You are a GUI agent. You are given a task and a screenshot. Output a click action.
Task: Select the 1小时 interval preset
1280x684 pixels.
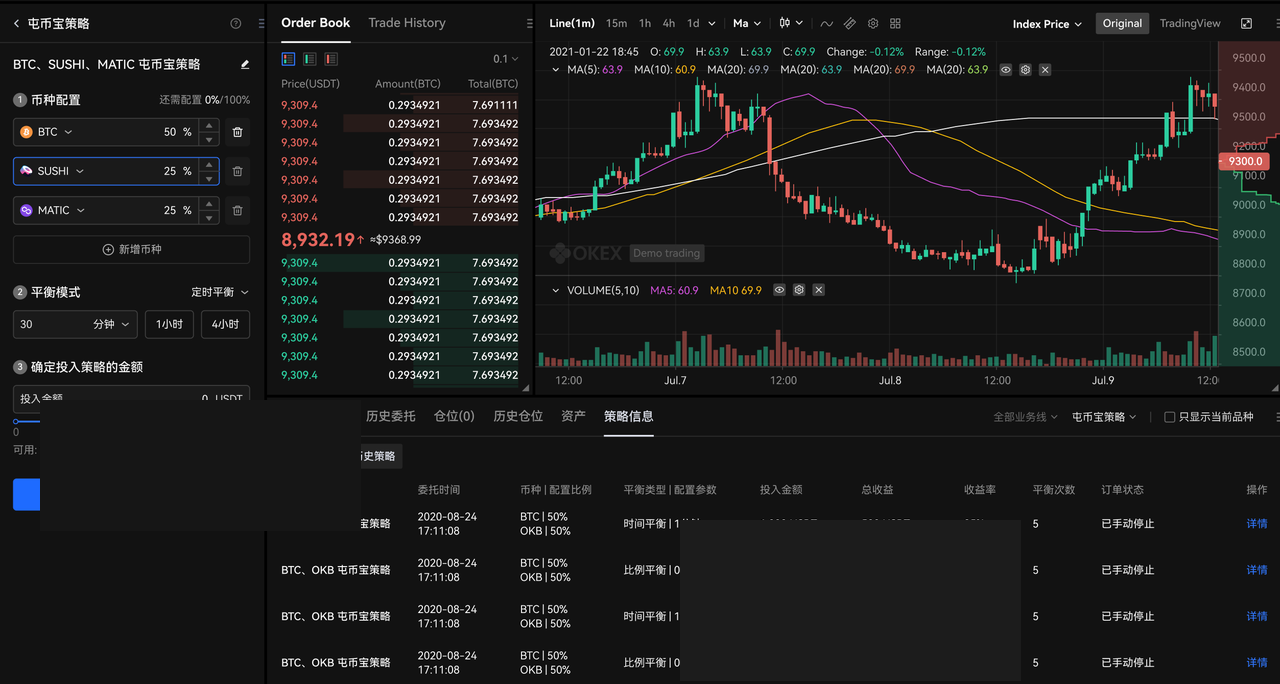[169, 324]
